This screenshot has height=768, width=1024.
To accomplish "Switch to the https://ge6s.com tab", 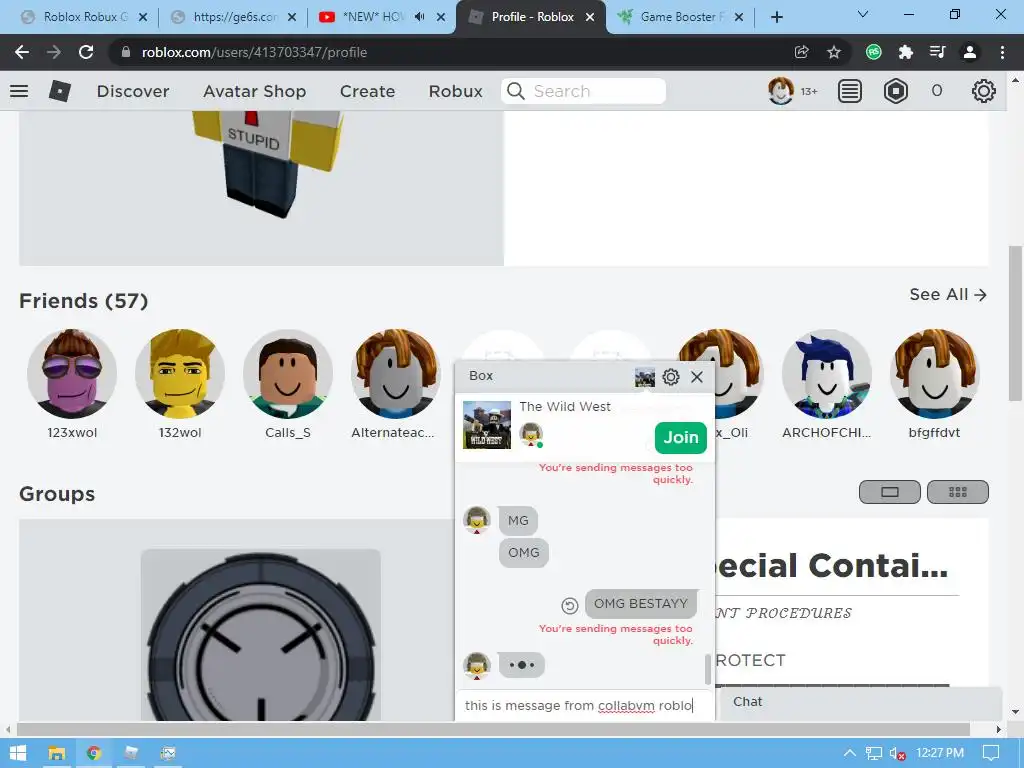I will (234, 17).
